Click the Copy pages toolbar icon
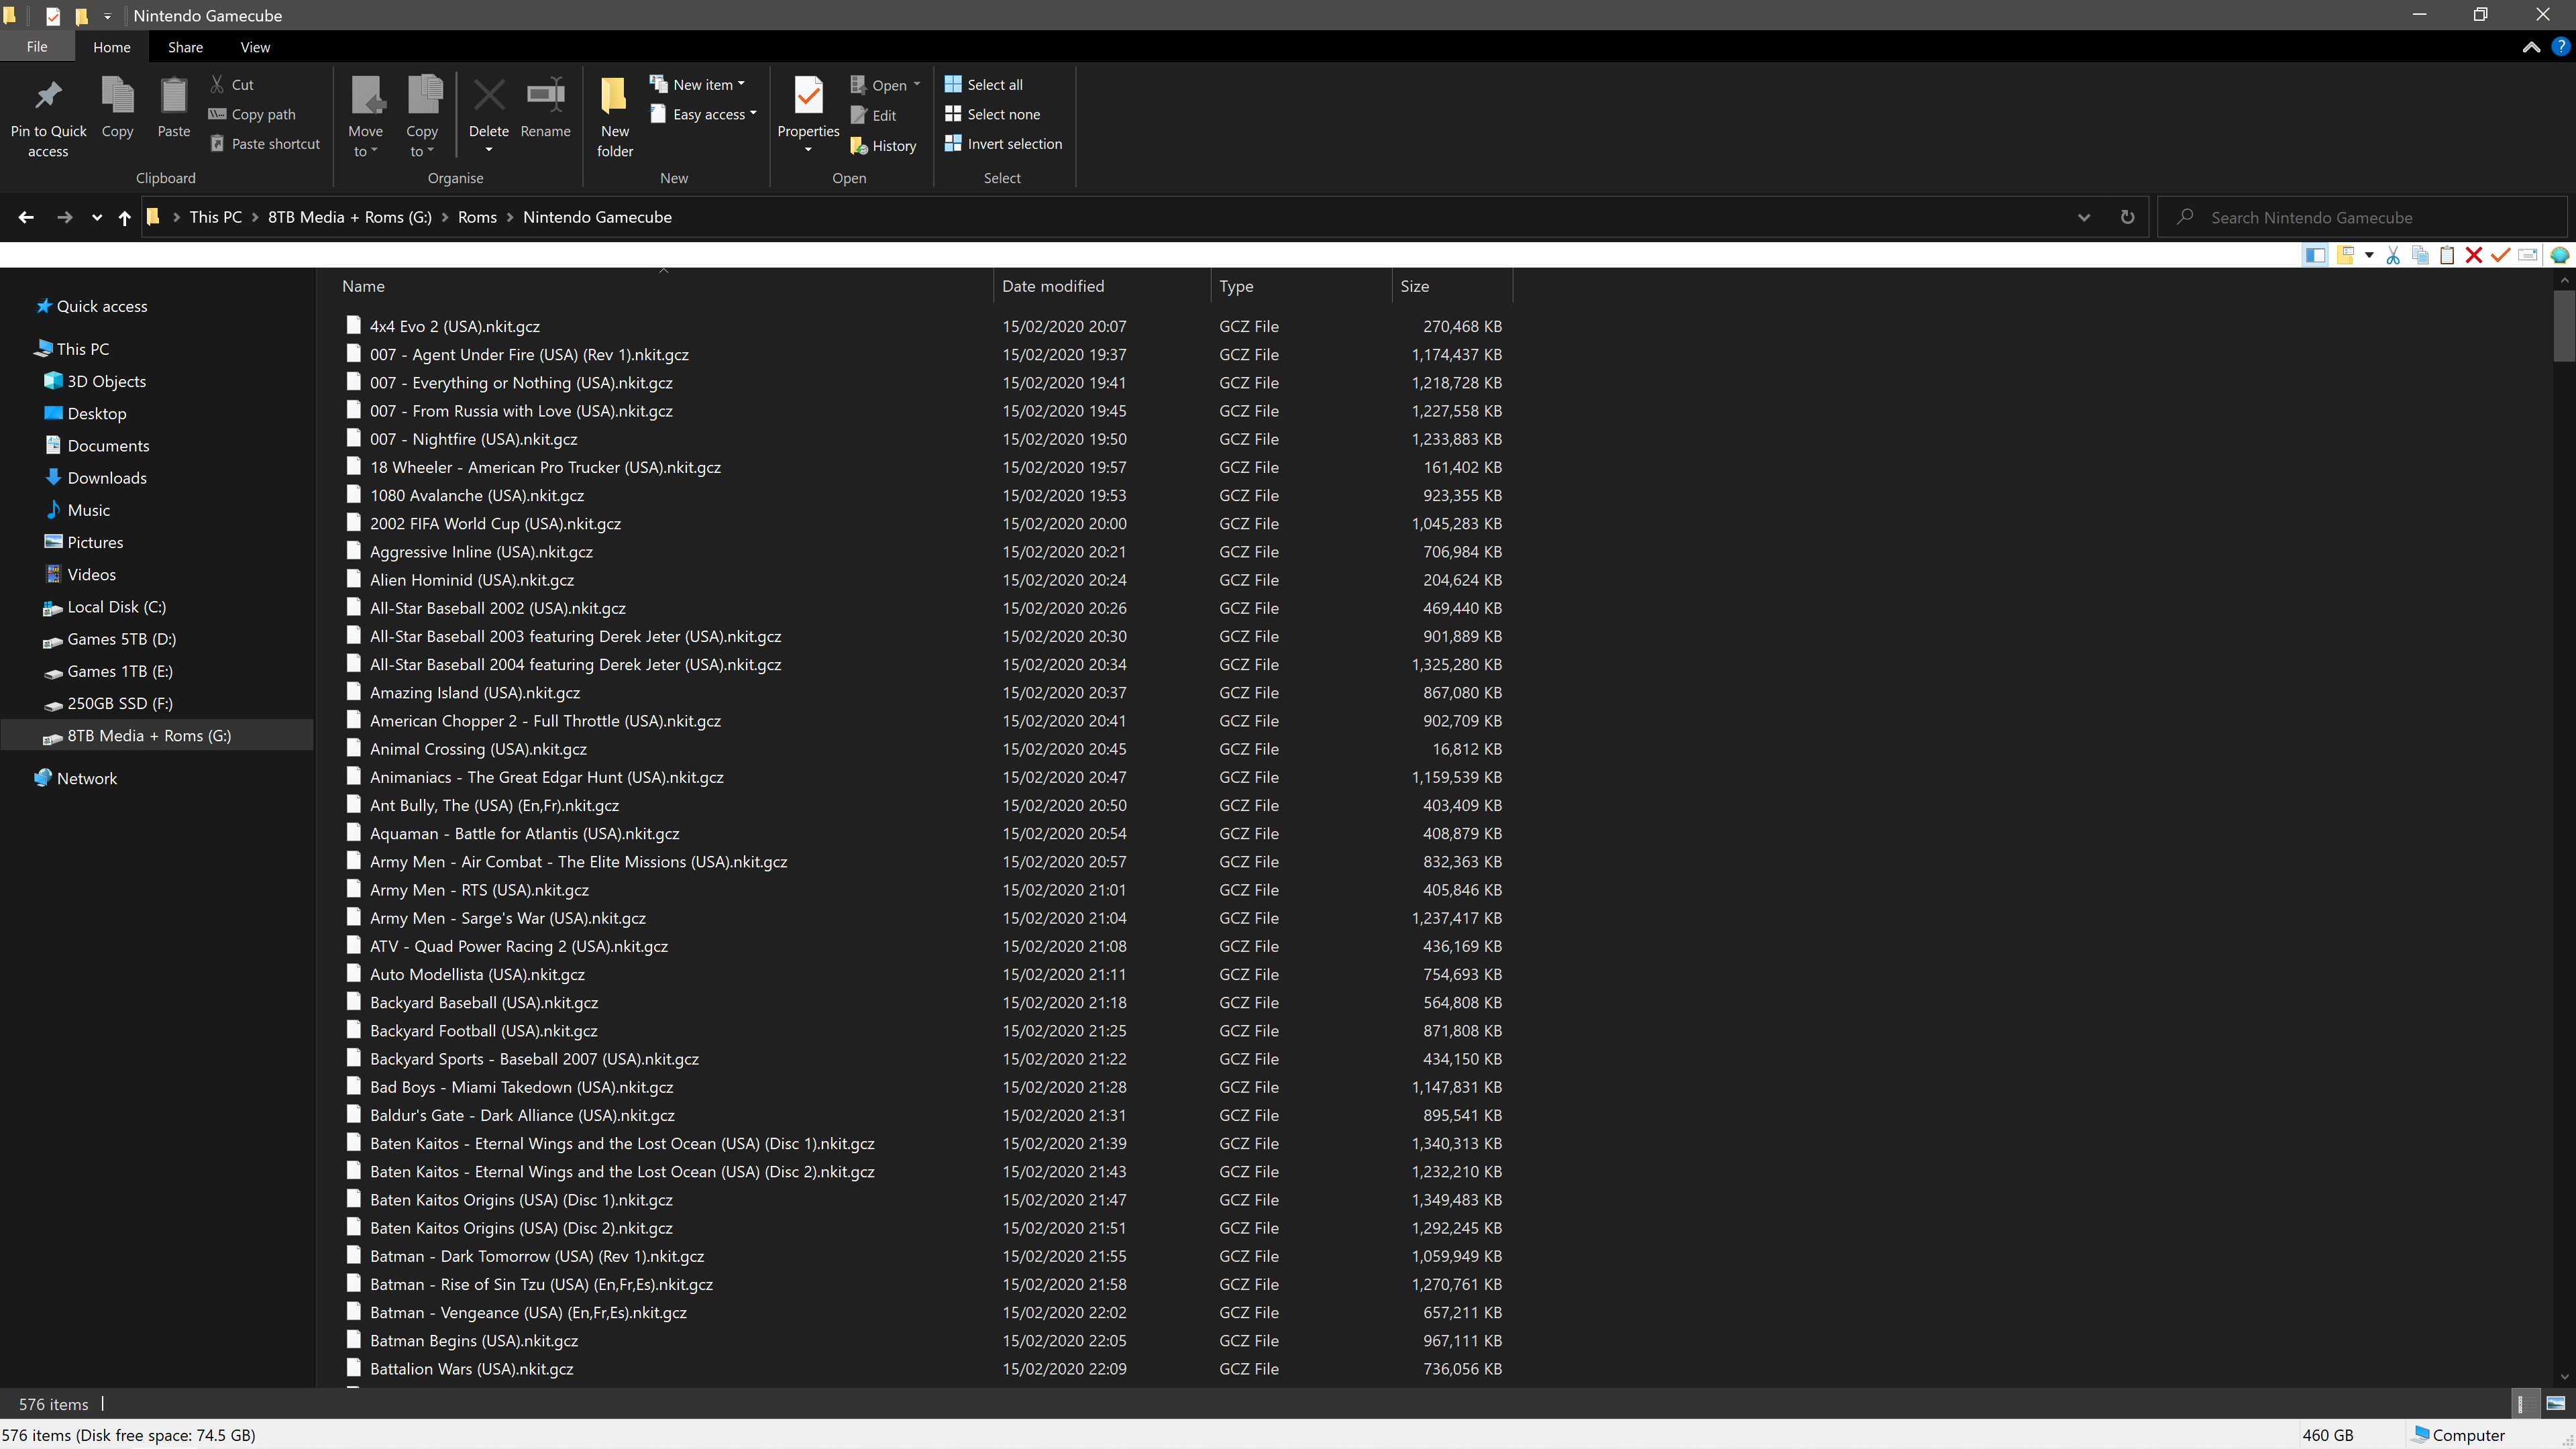Image resolution: width=2576 pixels, height=1449 pixels. point(2420,255)
